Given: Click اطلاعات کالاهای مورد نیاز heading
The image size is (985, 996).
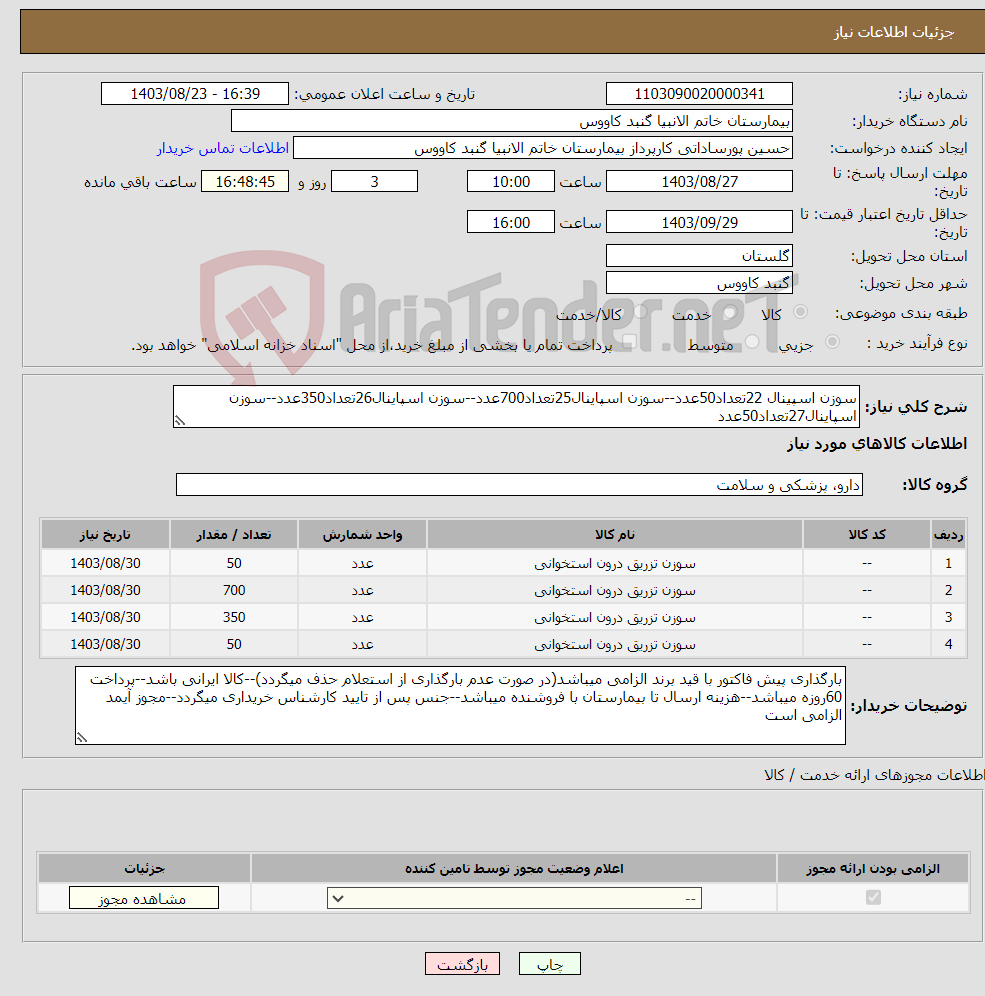Looking at the screenshot, I should tap(877, 443).
